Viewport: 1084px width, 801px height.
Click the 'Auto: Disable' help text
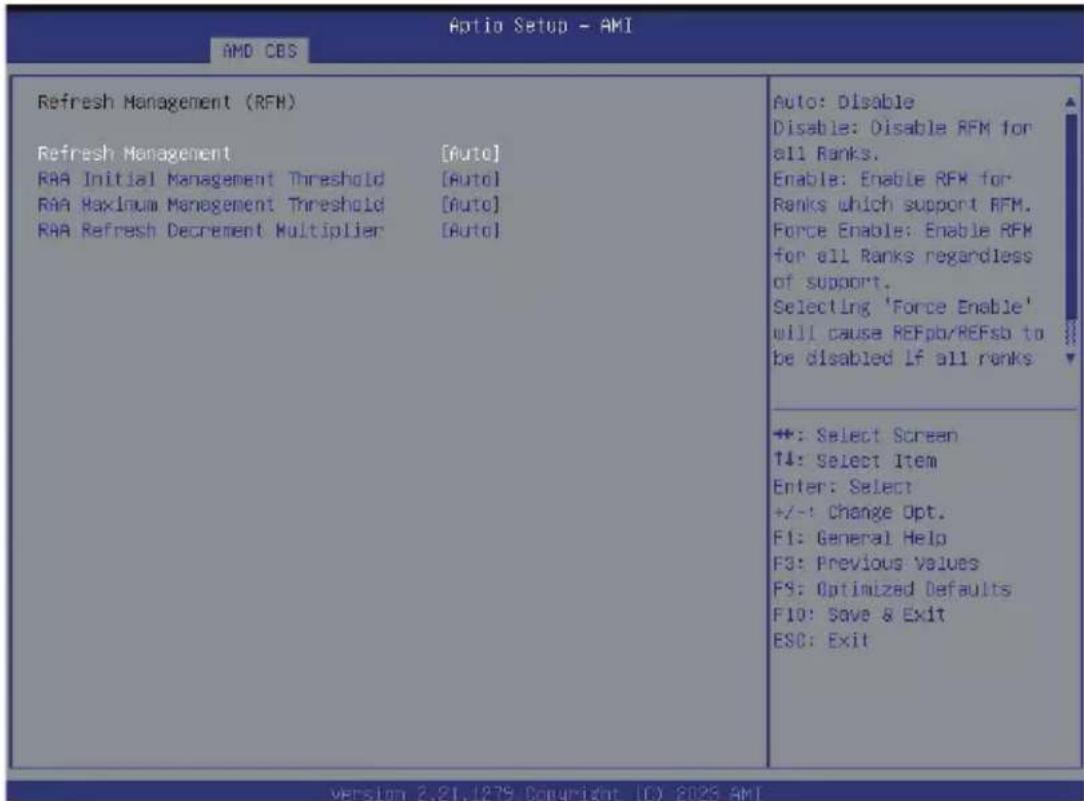(843, 102)
